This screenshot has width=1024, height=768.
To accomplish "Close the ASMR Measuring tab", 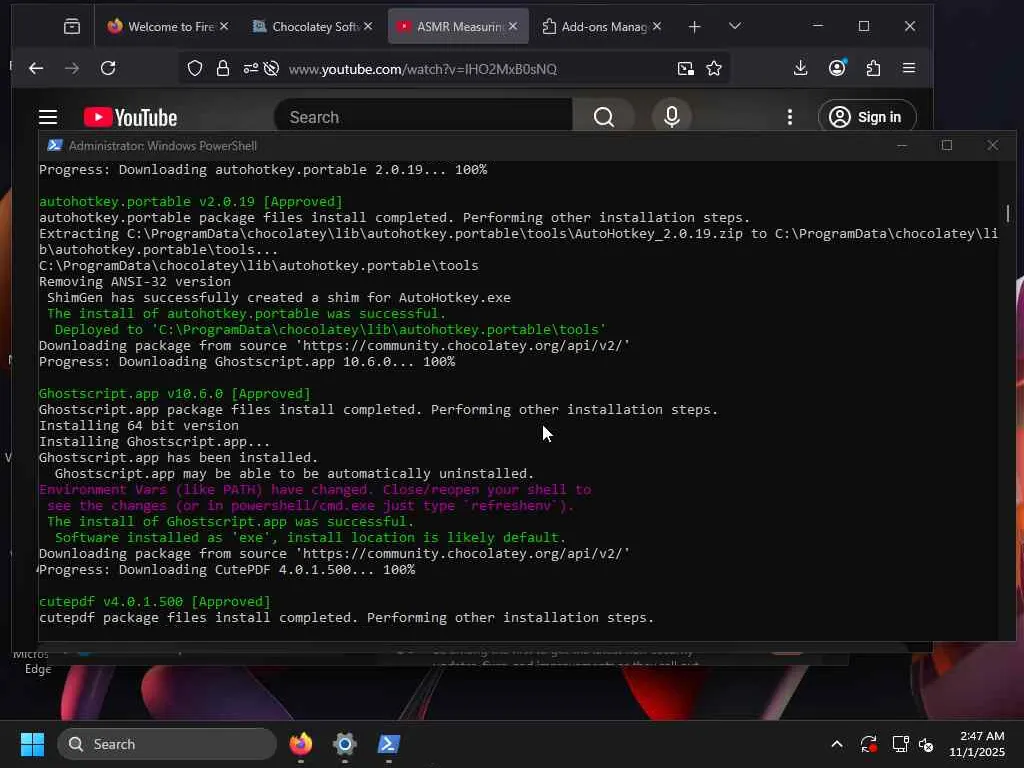I will (513, 26).
